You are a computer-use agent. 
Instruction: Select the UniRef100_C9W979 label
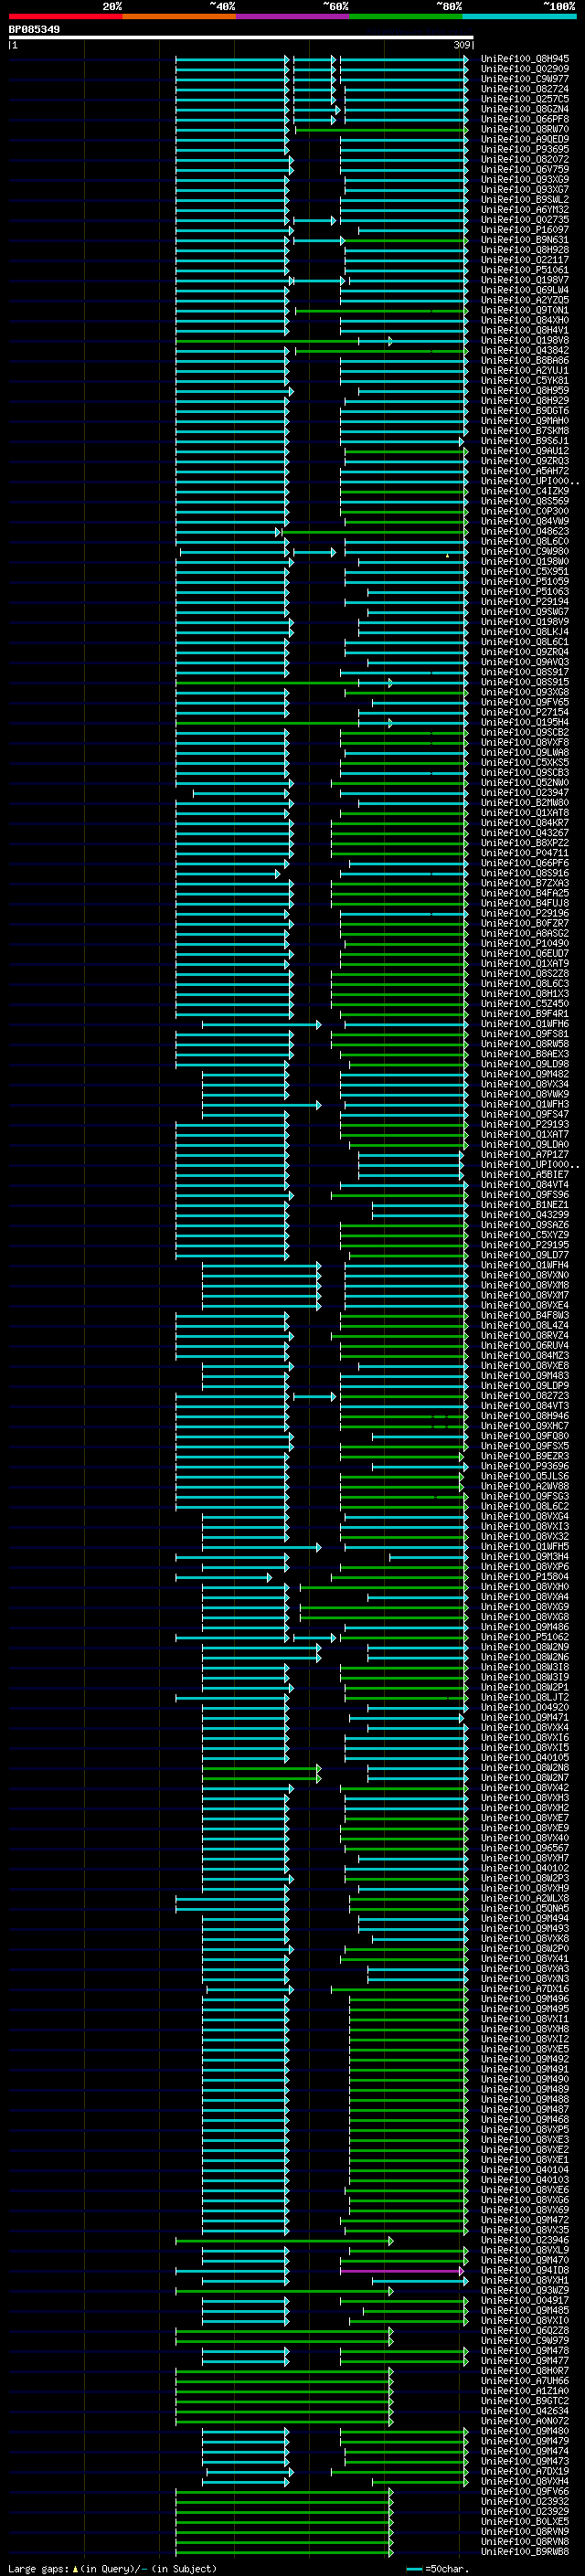click(x=525, y=2341)
